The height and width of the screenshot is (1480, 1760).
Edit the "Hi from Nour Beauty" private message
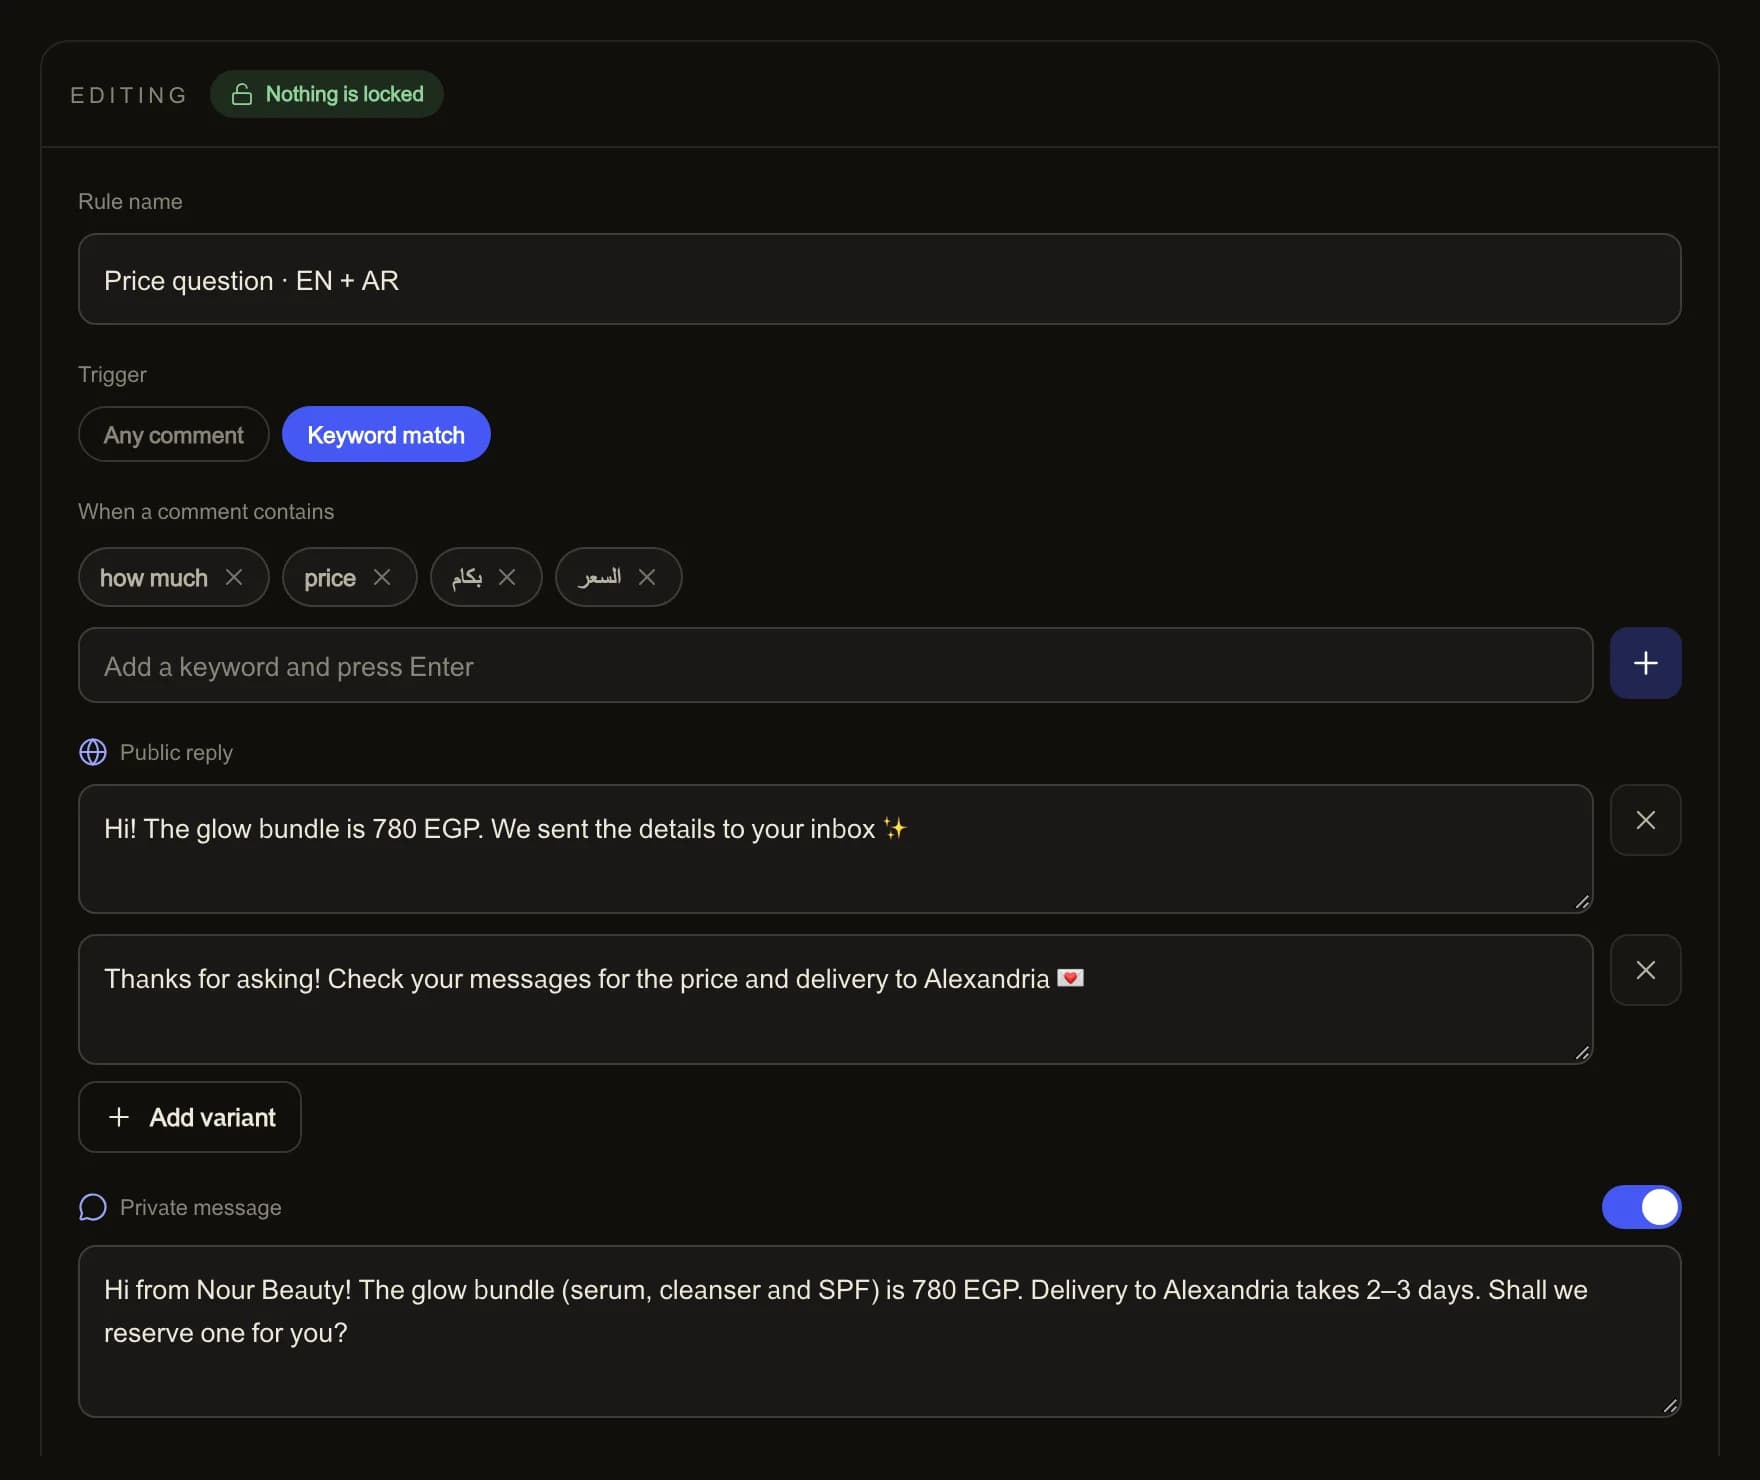(x=880, y=1331)
